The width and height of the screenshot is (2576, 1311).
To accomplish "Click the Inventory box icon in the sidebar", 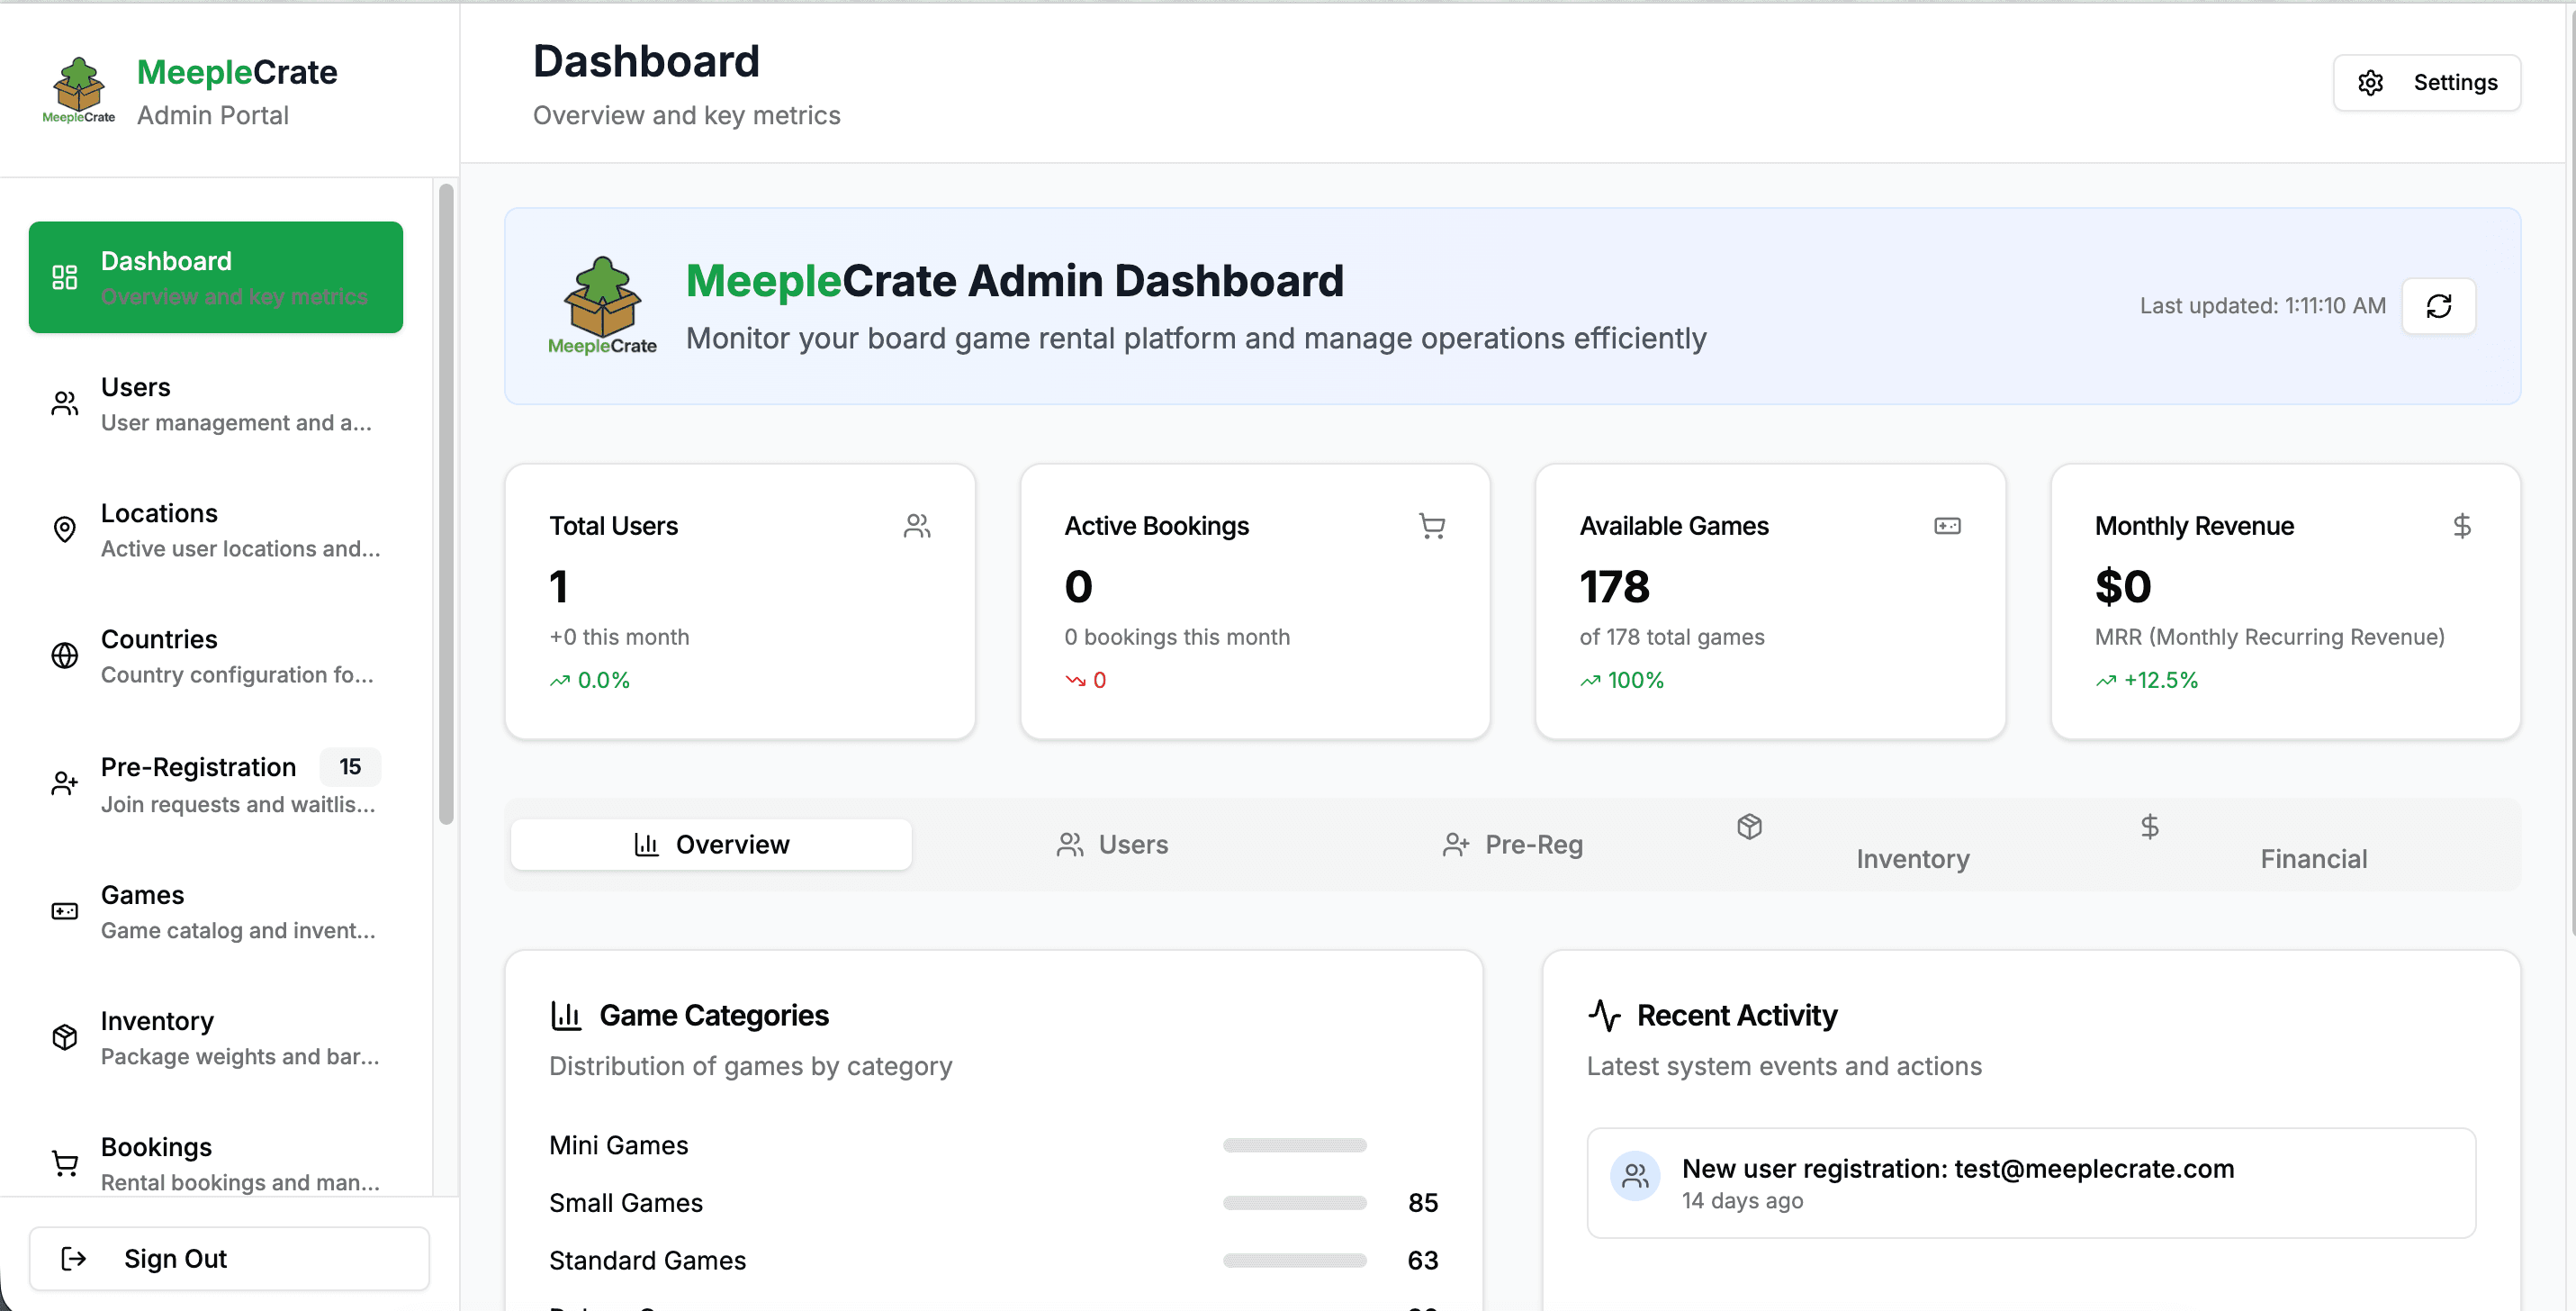I will [65, 1037].
